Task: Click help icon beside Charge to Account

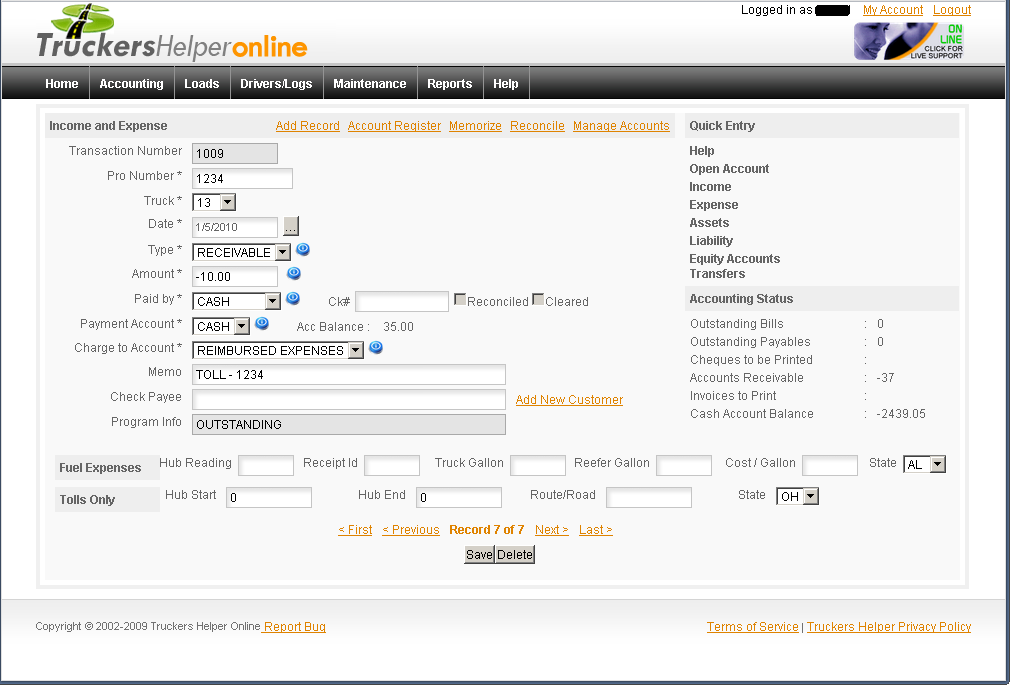Action: [x=376, y=348]
